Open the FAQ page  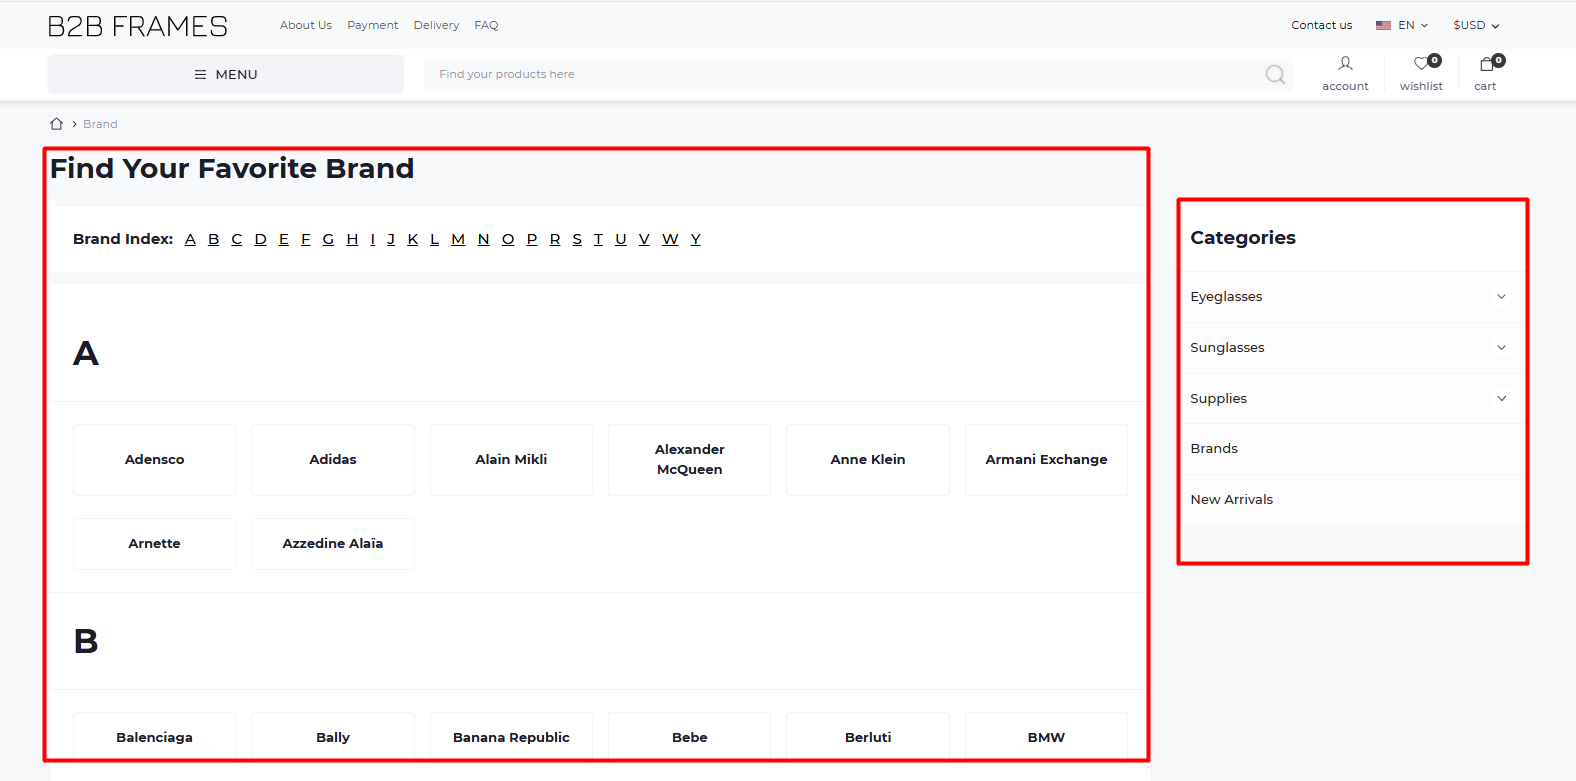pos(486,25)
